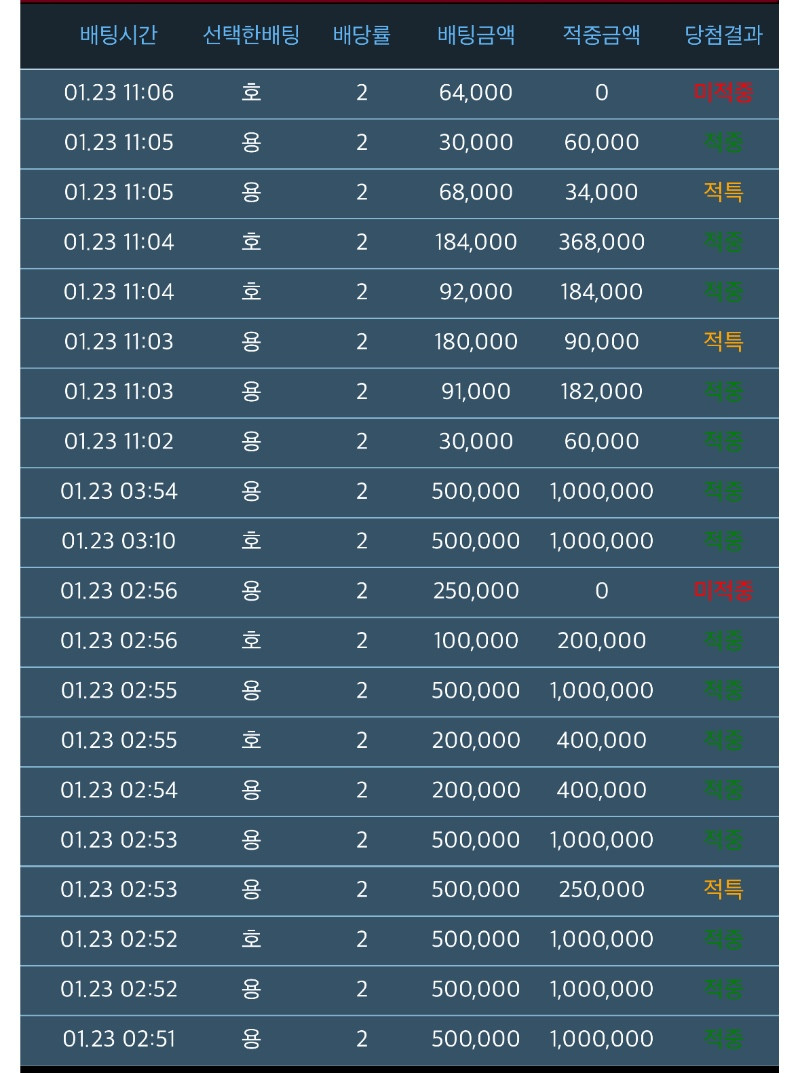
Task: Select the 01.23 03:54 time entry
Action: point(118,491)
